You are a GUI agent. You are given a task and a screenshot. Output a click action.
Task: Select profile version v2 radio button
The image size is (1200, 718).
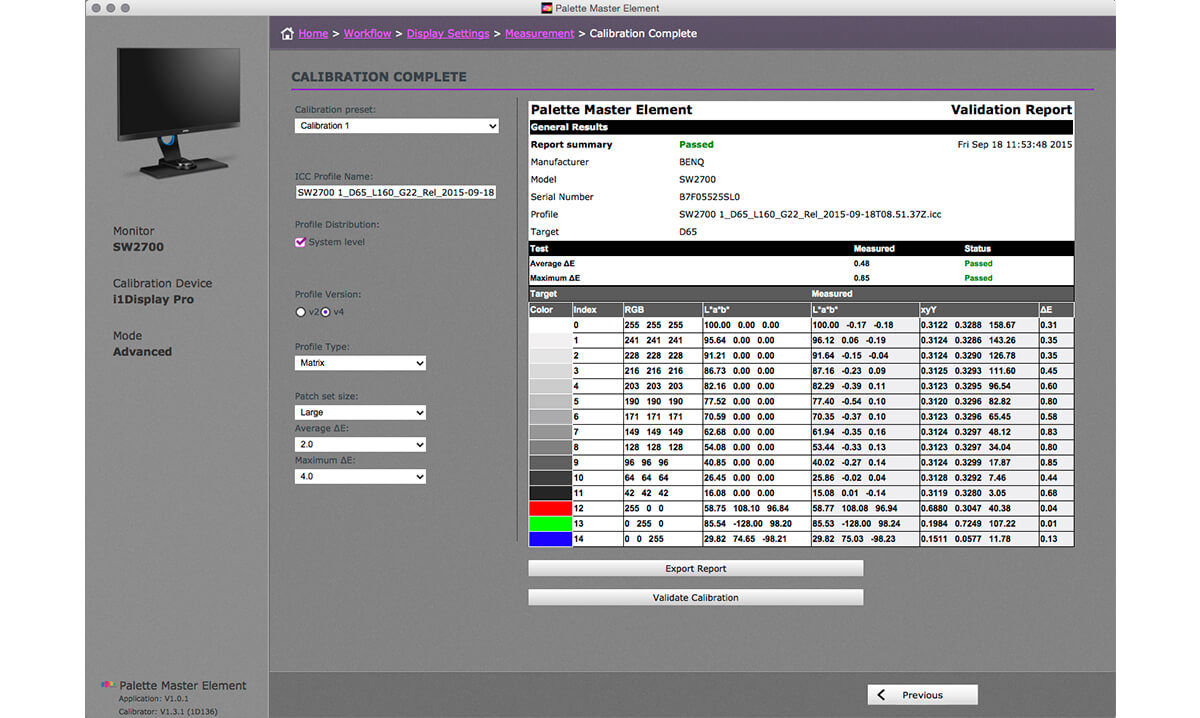(300, 312)
